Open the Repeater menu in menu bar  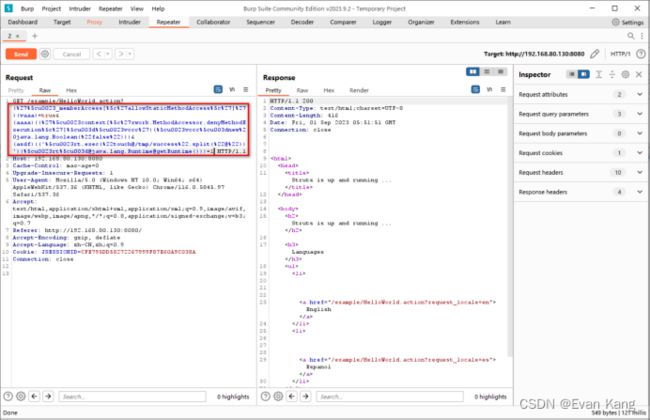(110, 9)
